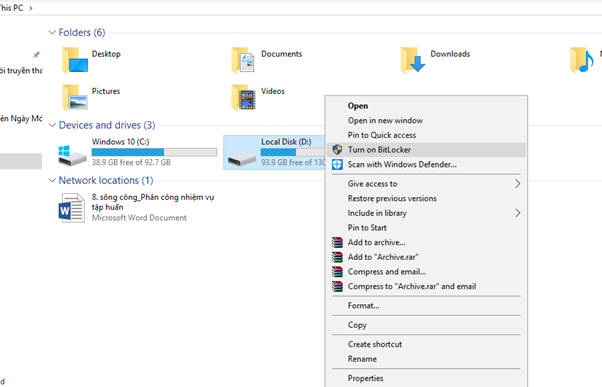Image resolution: width=602 pixels, height=387 pixels.
Task: Click WinRAR icon beside Compress to "Archive.rar" and email
Action: click(x=337, y=286)
